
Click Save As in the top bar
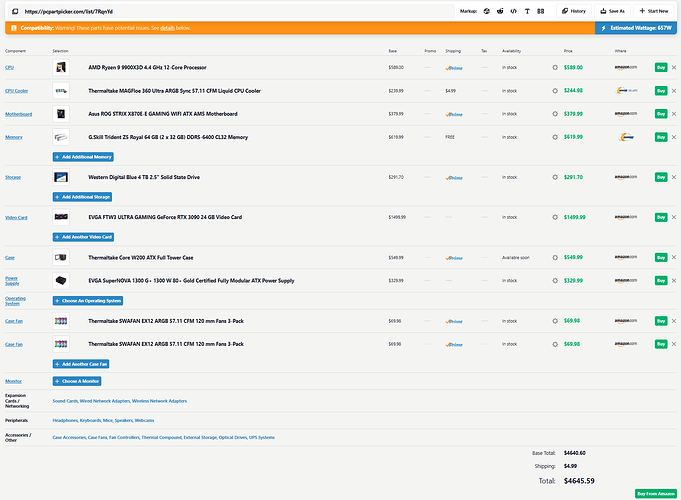pos(611,10)
